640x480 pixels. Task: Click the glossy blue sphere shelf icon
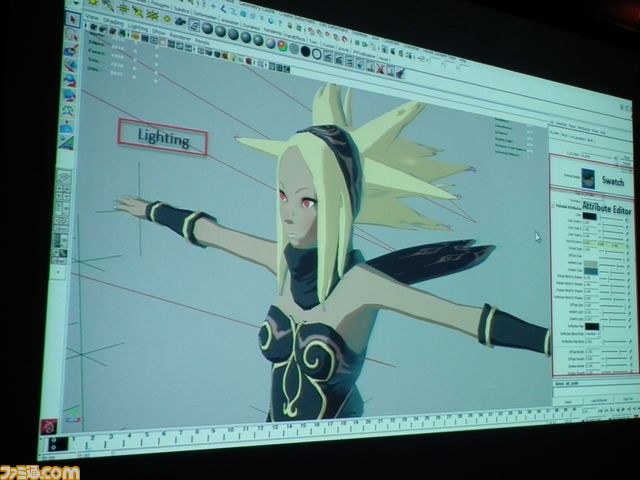pyautogui.click(x=270, y=43)
